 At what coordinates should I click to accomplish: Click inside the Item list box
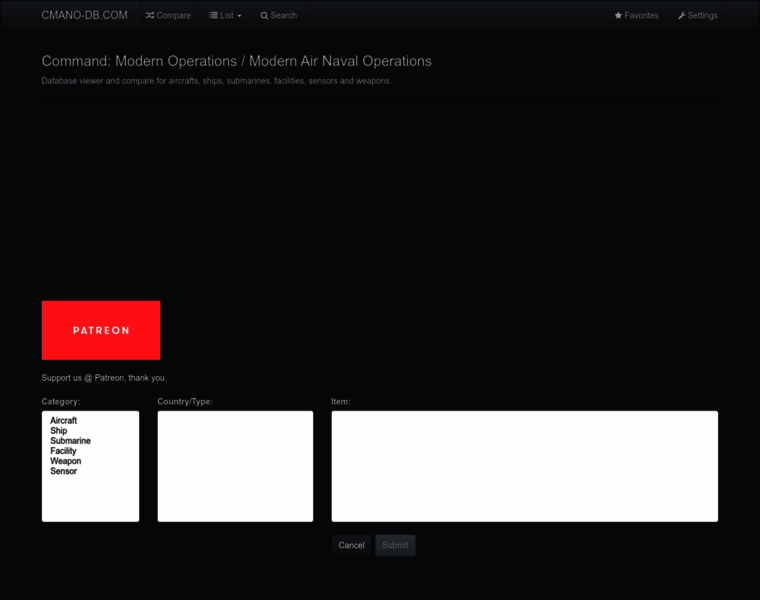(x=524, y=466)
